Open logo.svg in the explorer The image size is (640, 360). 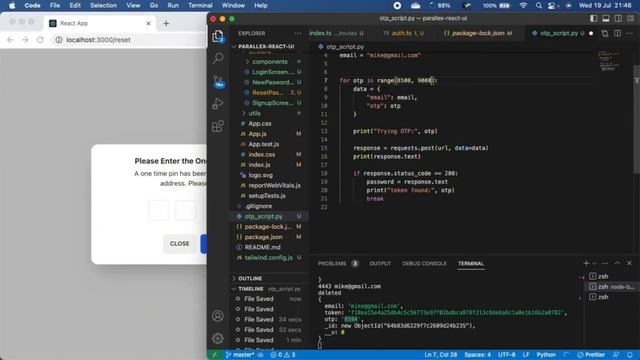[x=260, y=175]
